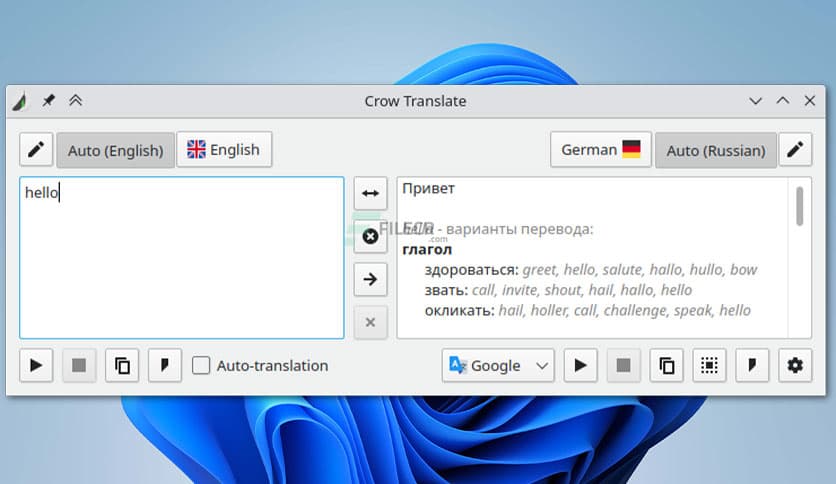Click the word здороваться in results
Viewport: 836px width, 484px height.
(471, 270)
